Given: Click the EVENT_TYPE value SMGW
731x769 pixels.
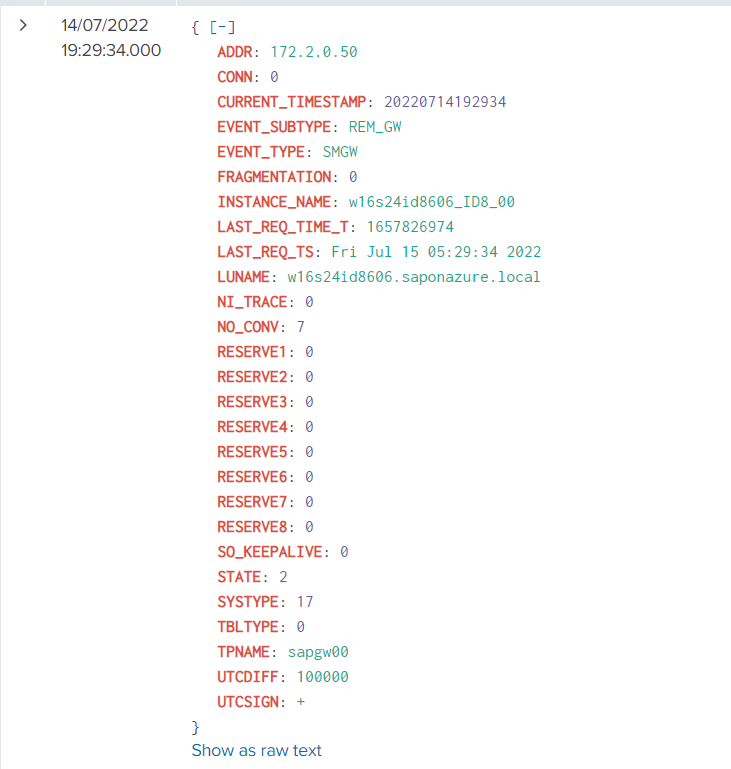Looking at the screenshot, I should [340, 152].
